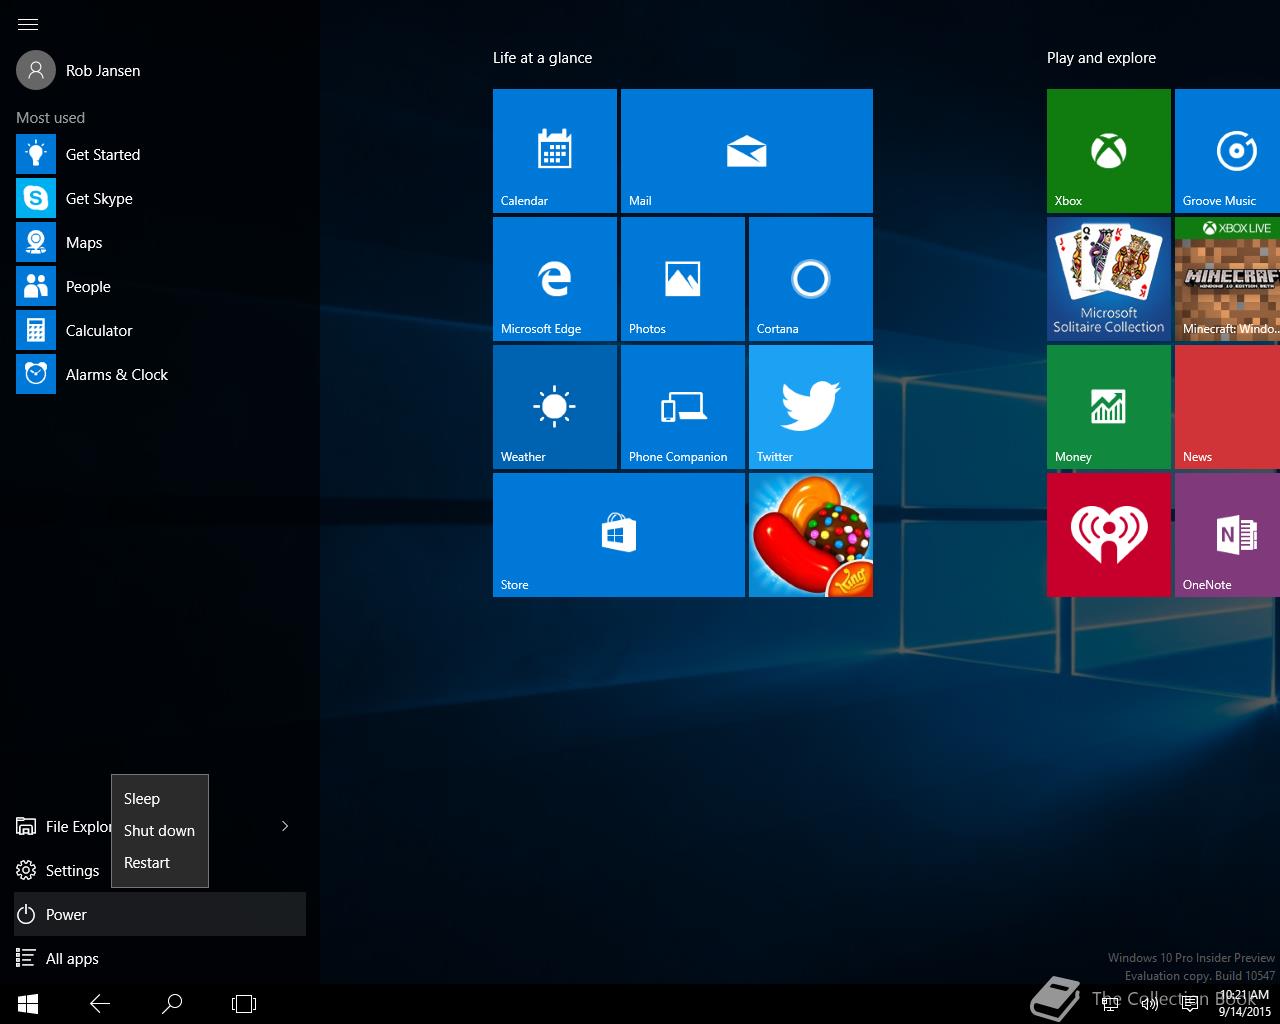Launch the Microsoft Edge tile
The height and width of the screenshot is (1024, 1280).
tap(555, 279)
